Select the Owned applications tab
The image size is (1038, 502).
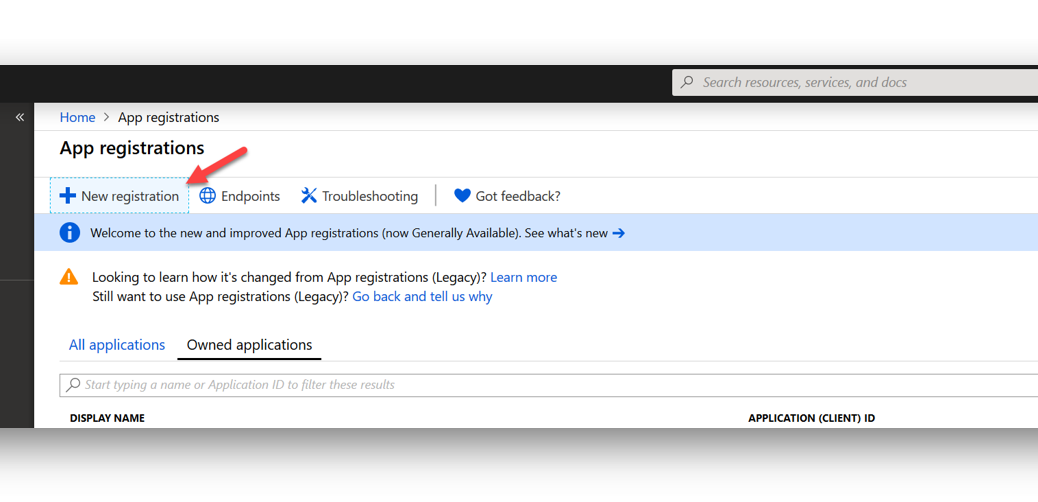(250, 345)
